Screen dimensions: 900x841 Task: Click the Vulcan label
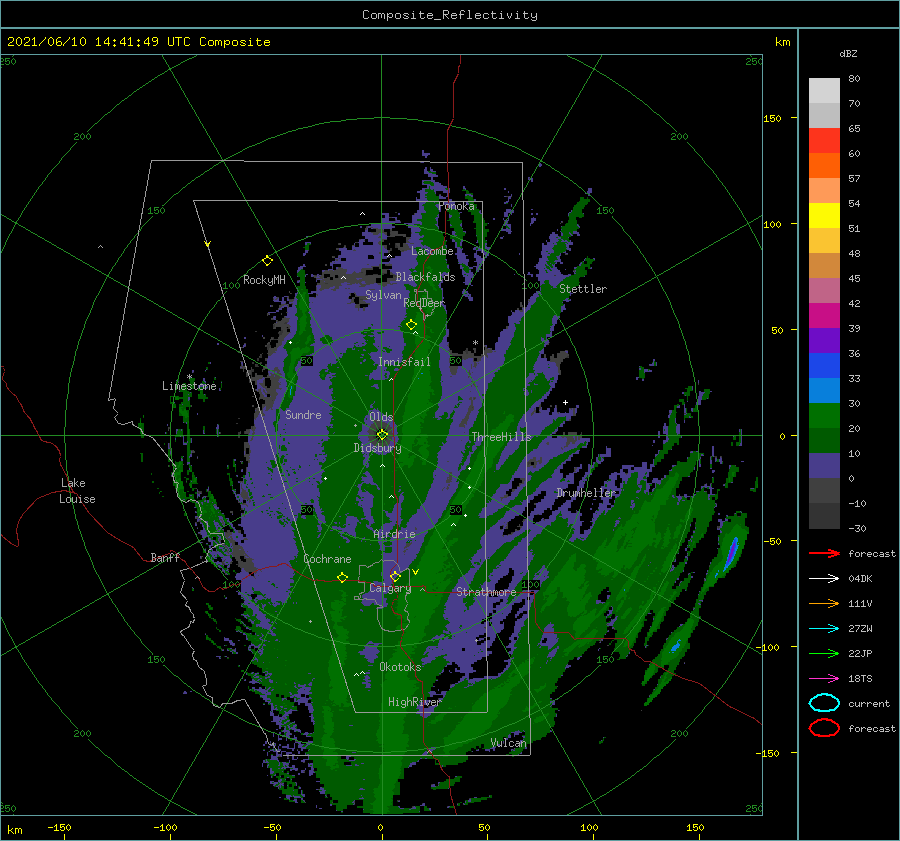click(508, 743)
